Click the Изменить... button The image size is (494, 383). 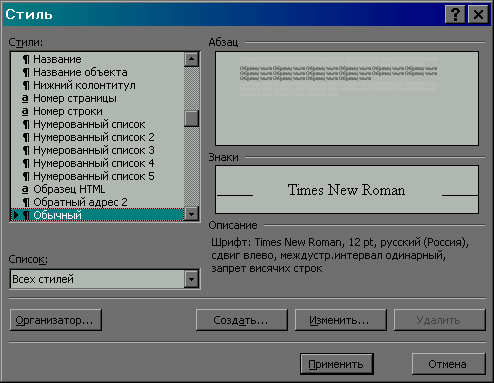(x=341, y=320)
